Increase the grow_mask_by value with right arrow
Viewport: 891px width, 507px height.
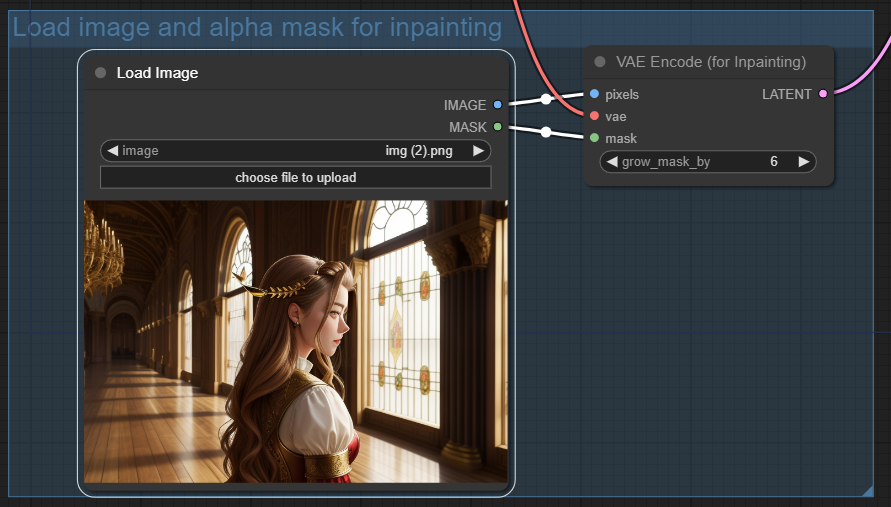pos(803,161)
